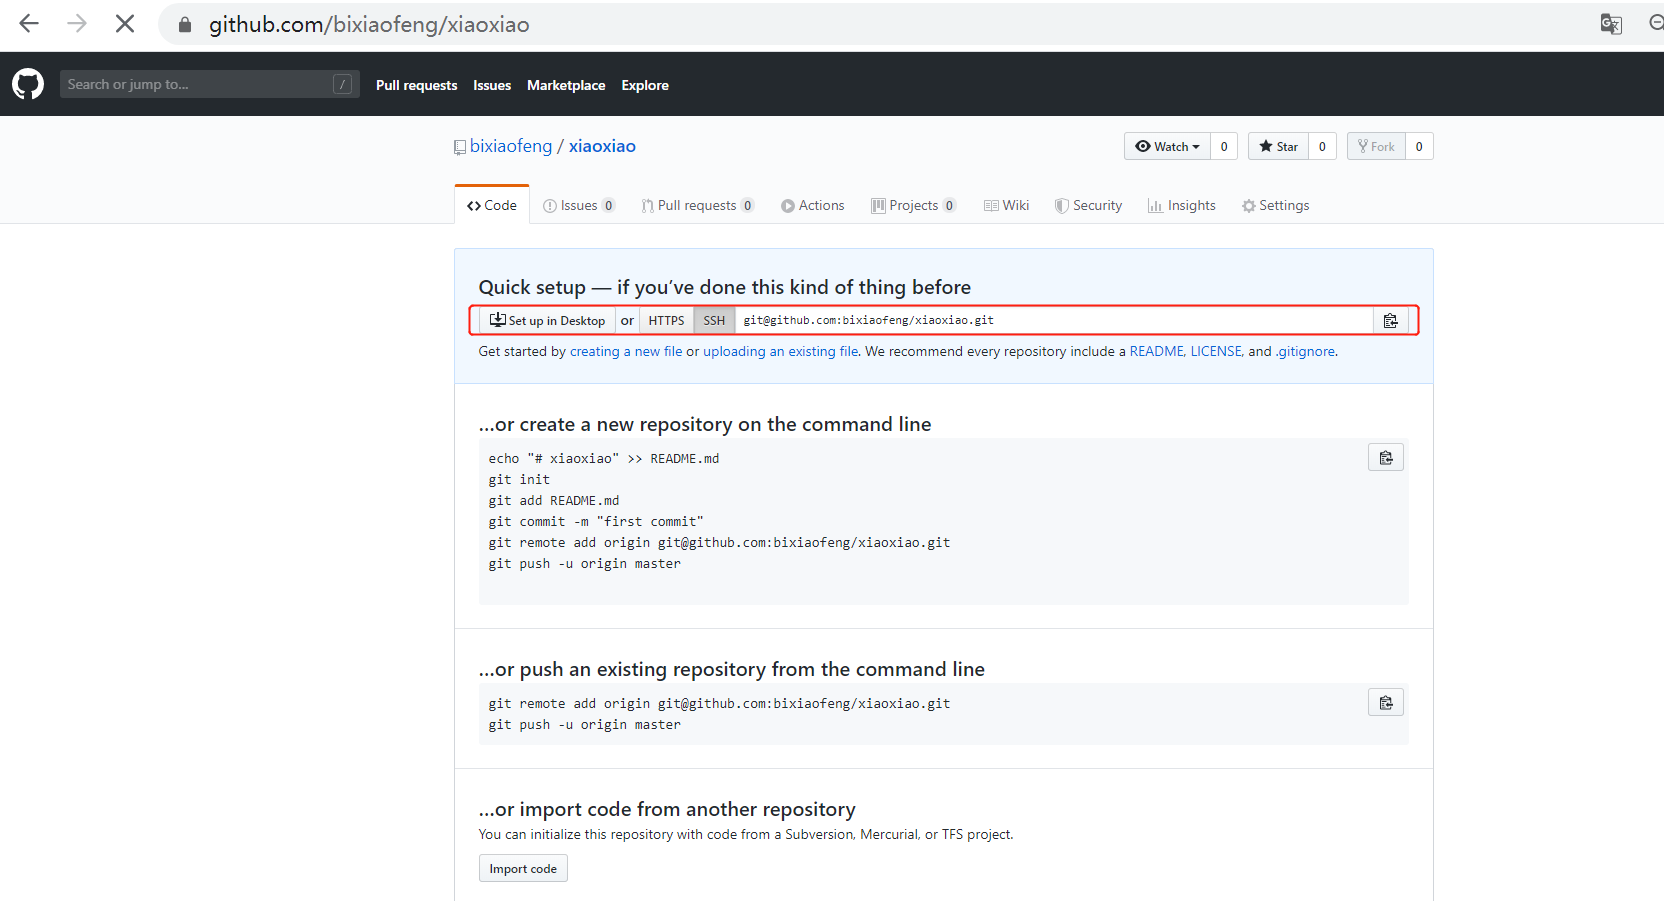Copy the push existing repository commands
1664x901 pixels.
[1386, 702]
